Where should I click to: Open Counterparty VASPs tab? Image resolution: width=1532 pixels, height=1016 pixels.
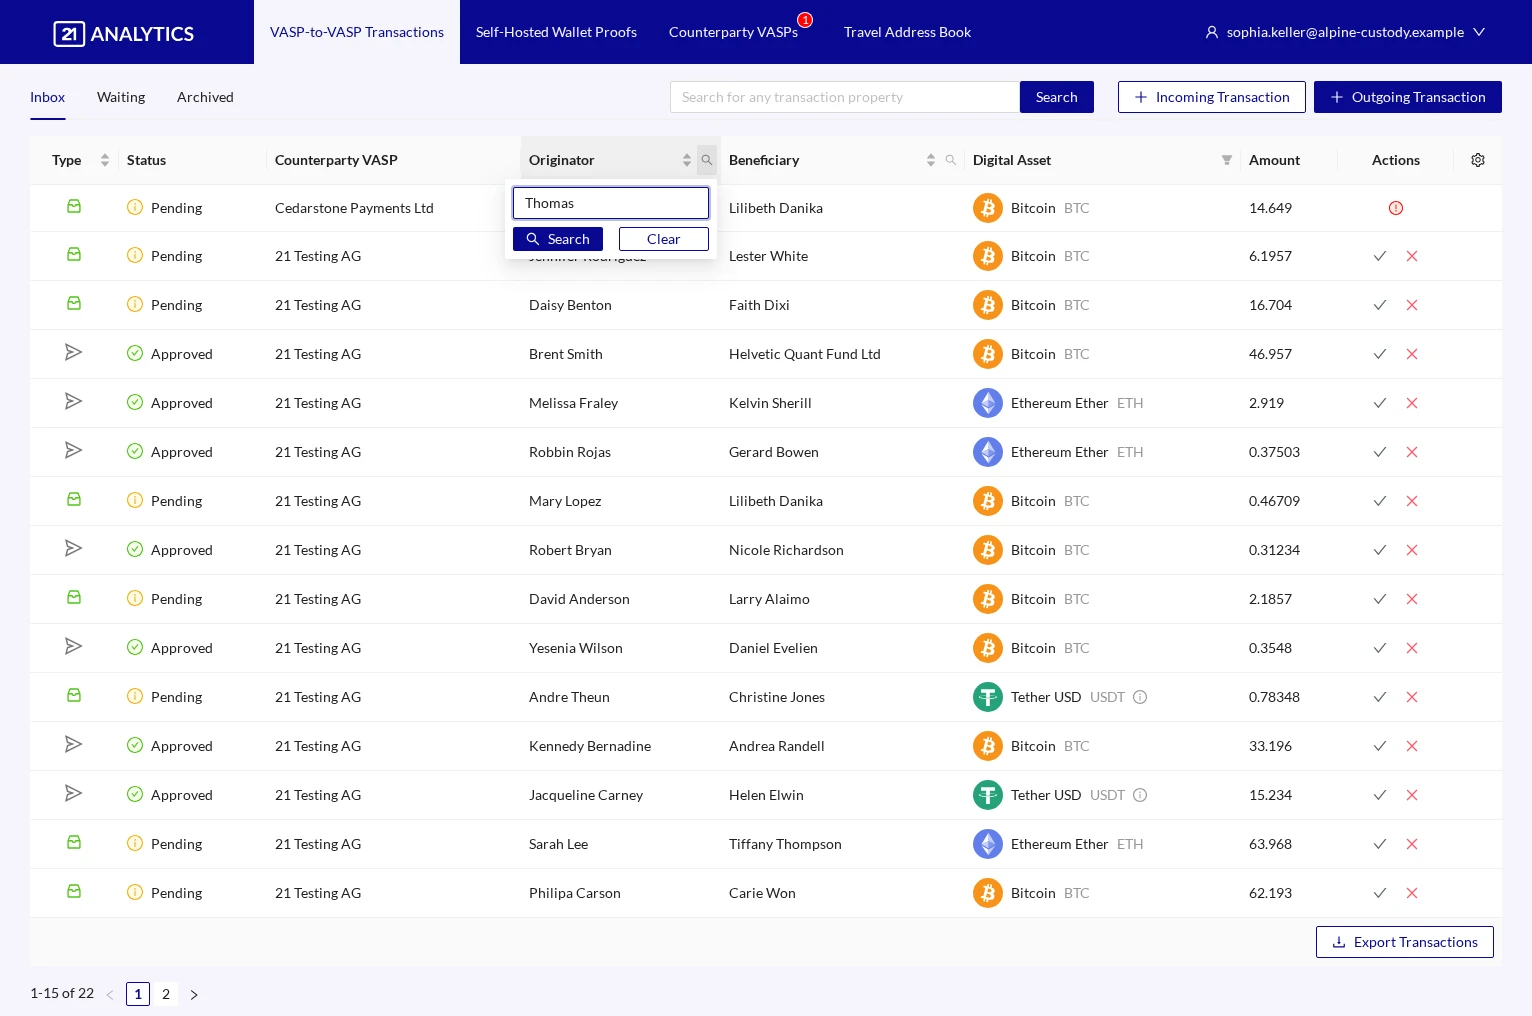click(733, 32)
